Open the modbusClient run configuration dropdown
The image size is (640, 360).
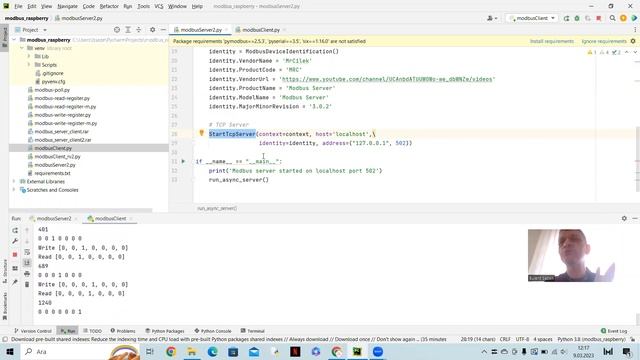[x=532, y=18]
